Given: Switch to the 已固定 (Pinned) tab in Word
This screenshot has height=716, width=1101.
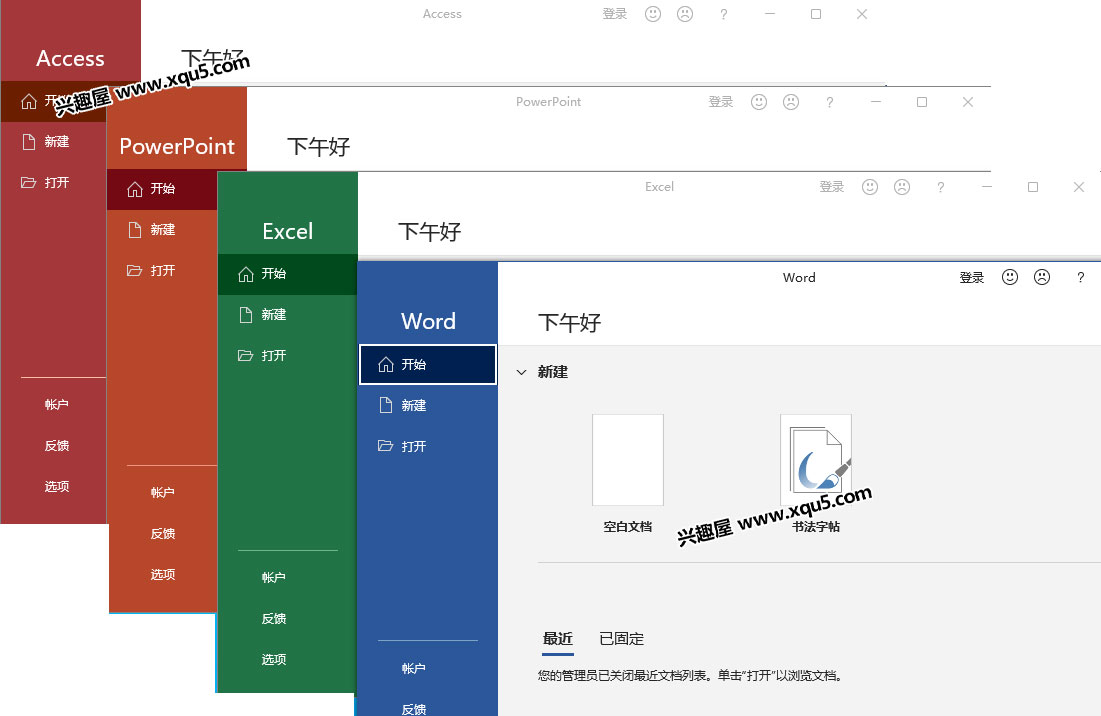Looking at the screenshot, I should point(621,639).
